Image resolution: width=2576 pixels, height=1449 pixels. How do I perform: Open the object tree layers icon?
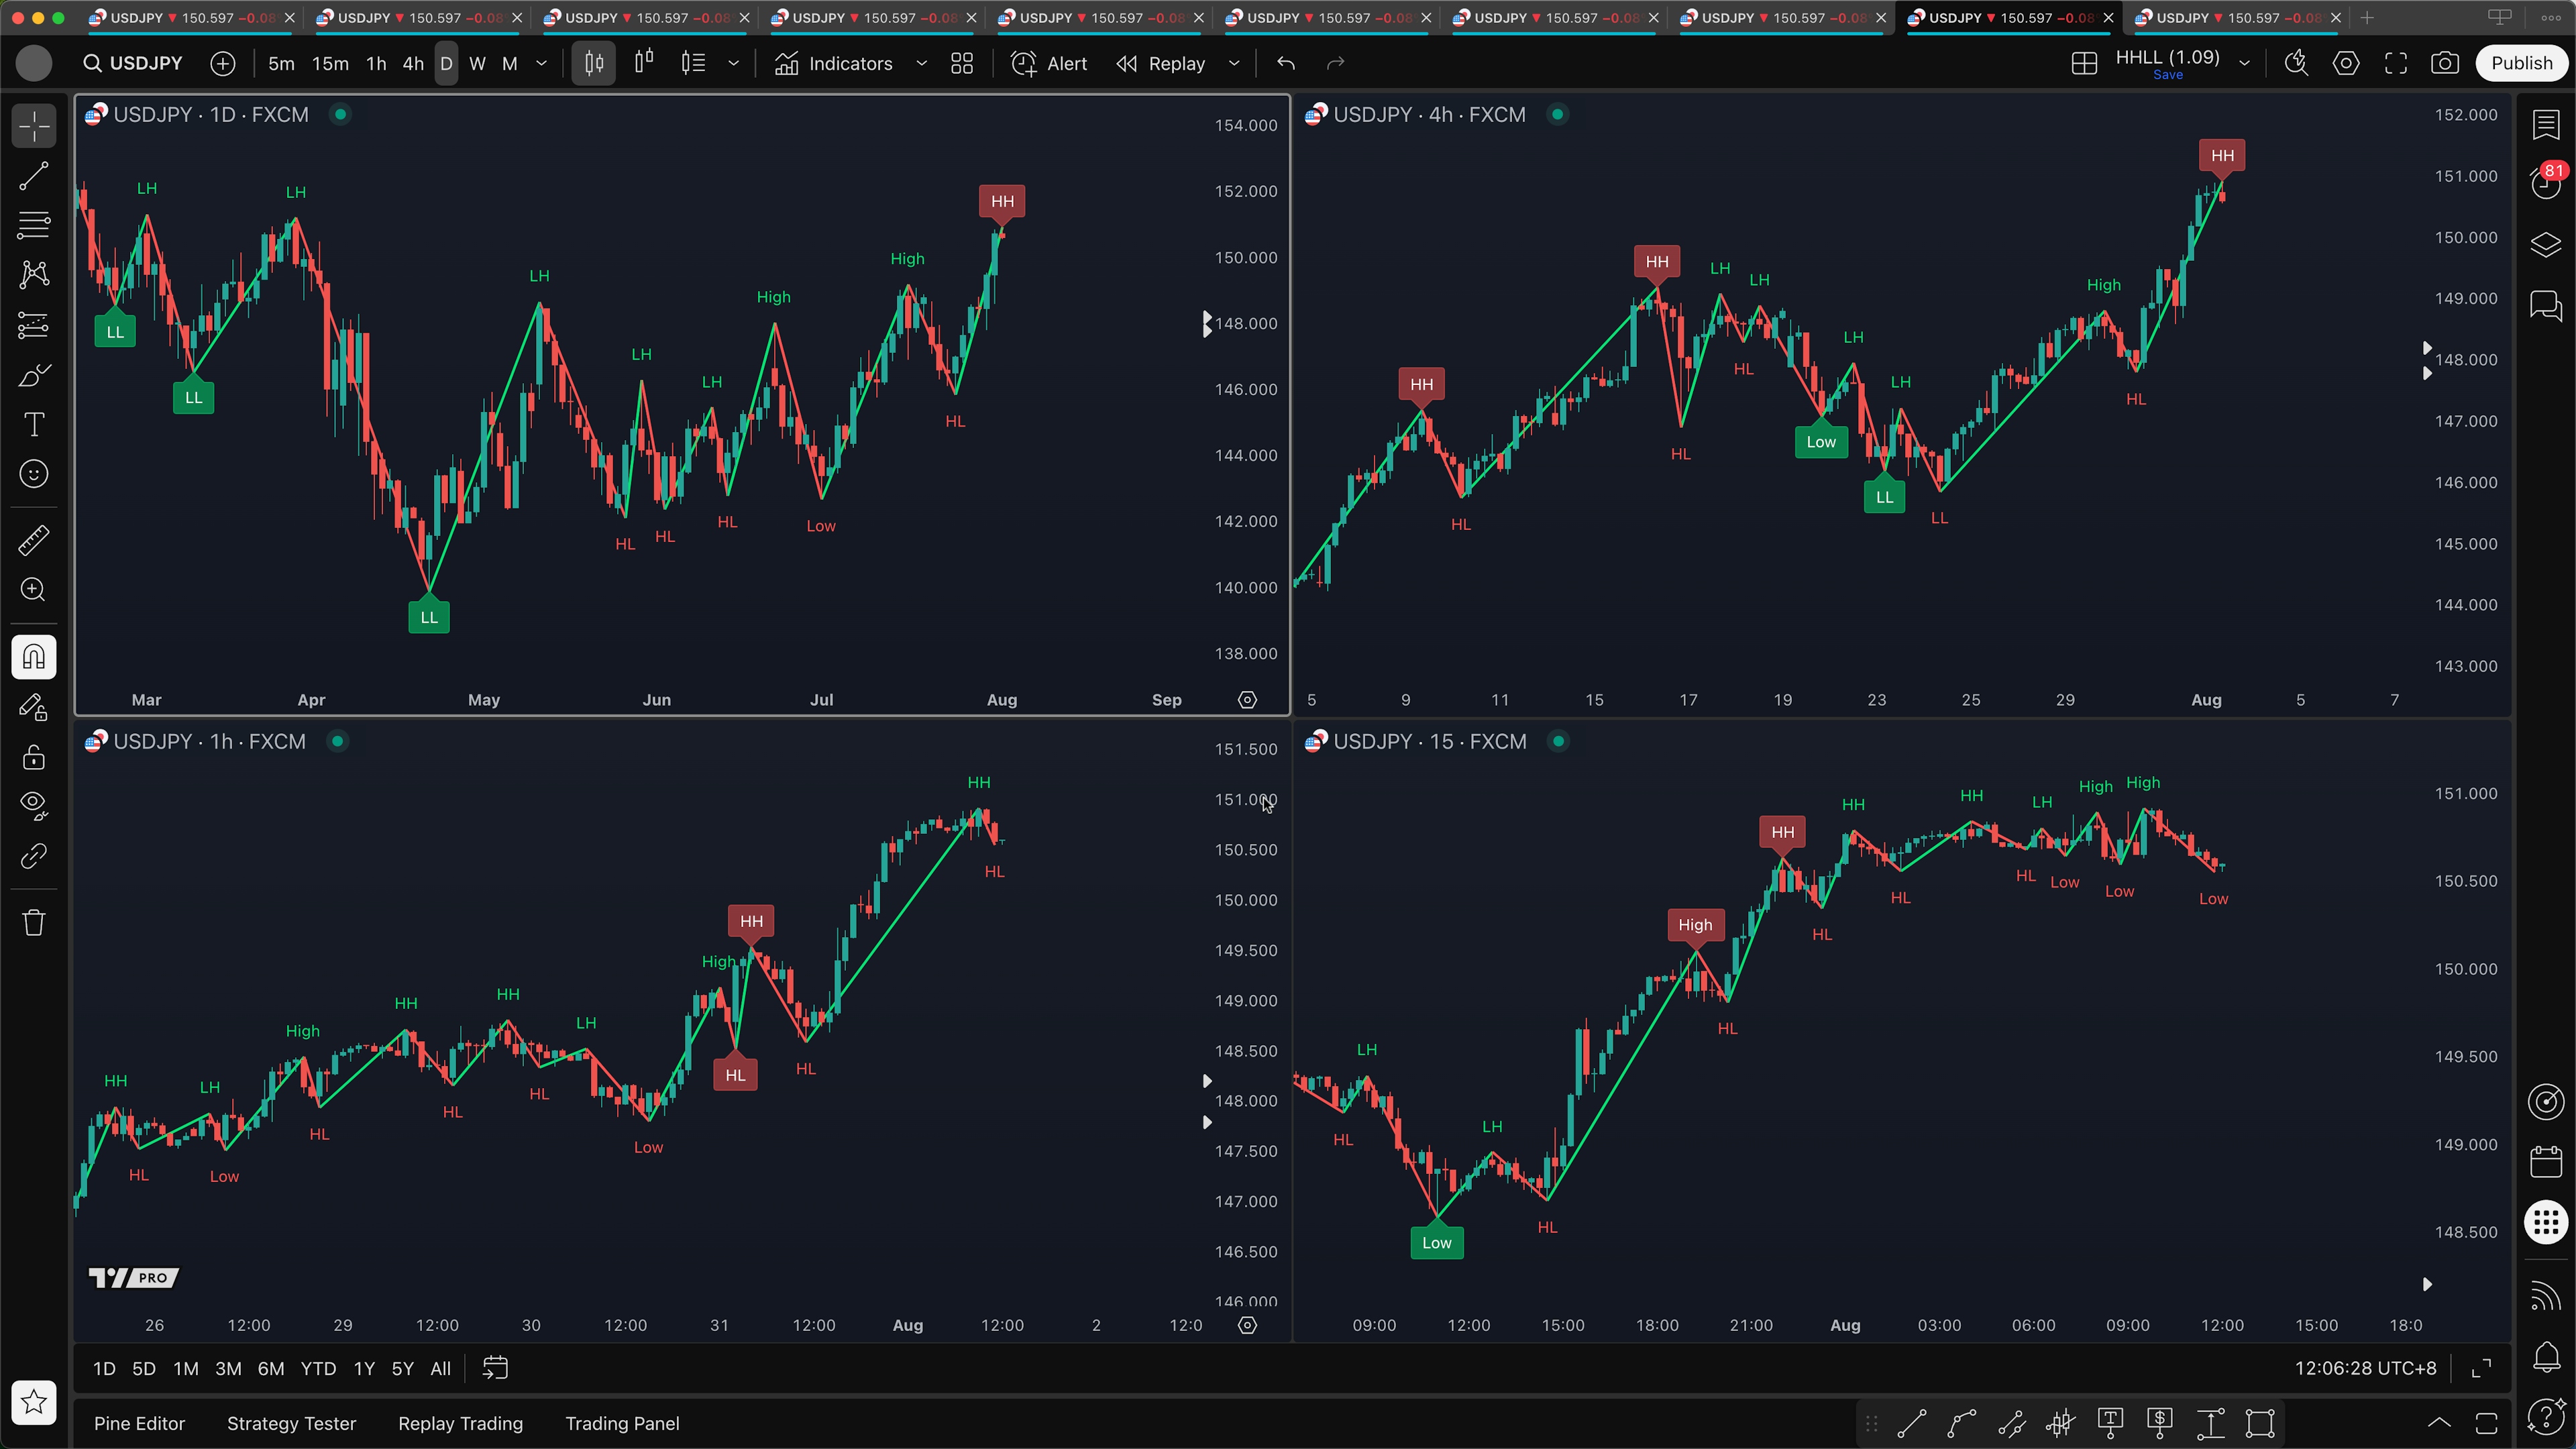pyautogui.click(x=2546, y=245)
